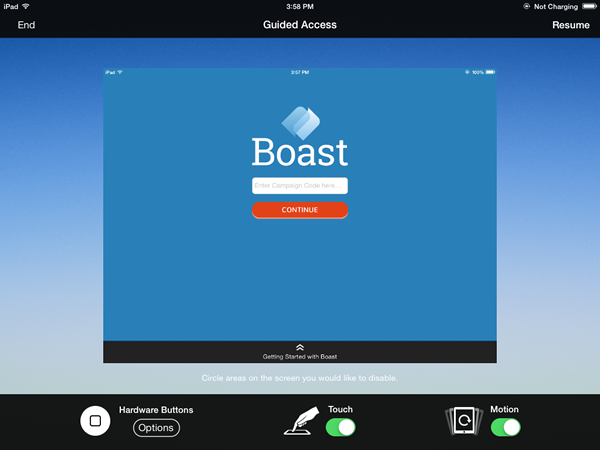Click the 3:58 PM clock
Screen dimensions: 600x450
pos(300,7)
